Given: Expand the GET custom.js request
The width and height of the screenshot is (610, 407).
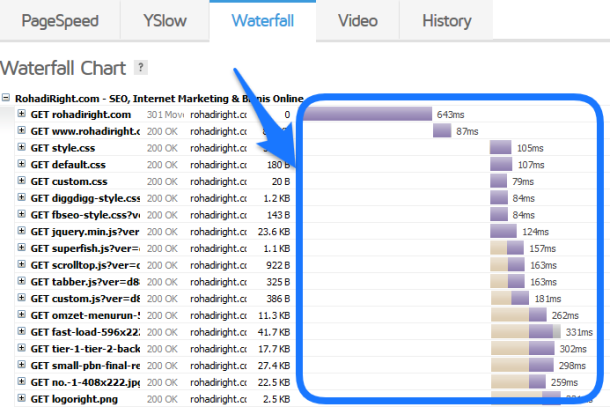Looking at the screenshot, I should coord(21,298).
